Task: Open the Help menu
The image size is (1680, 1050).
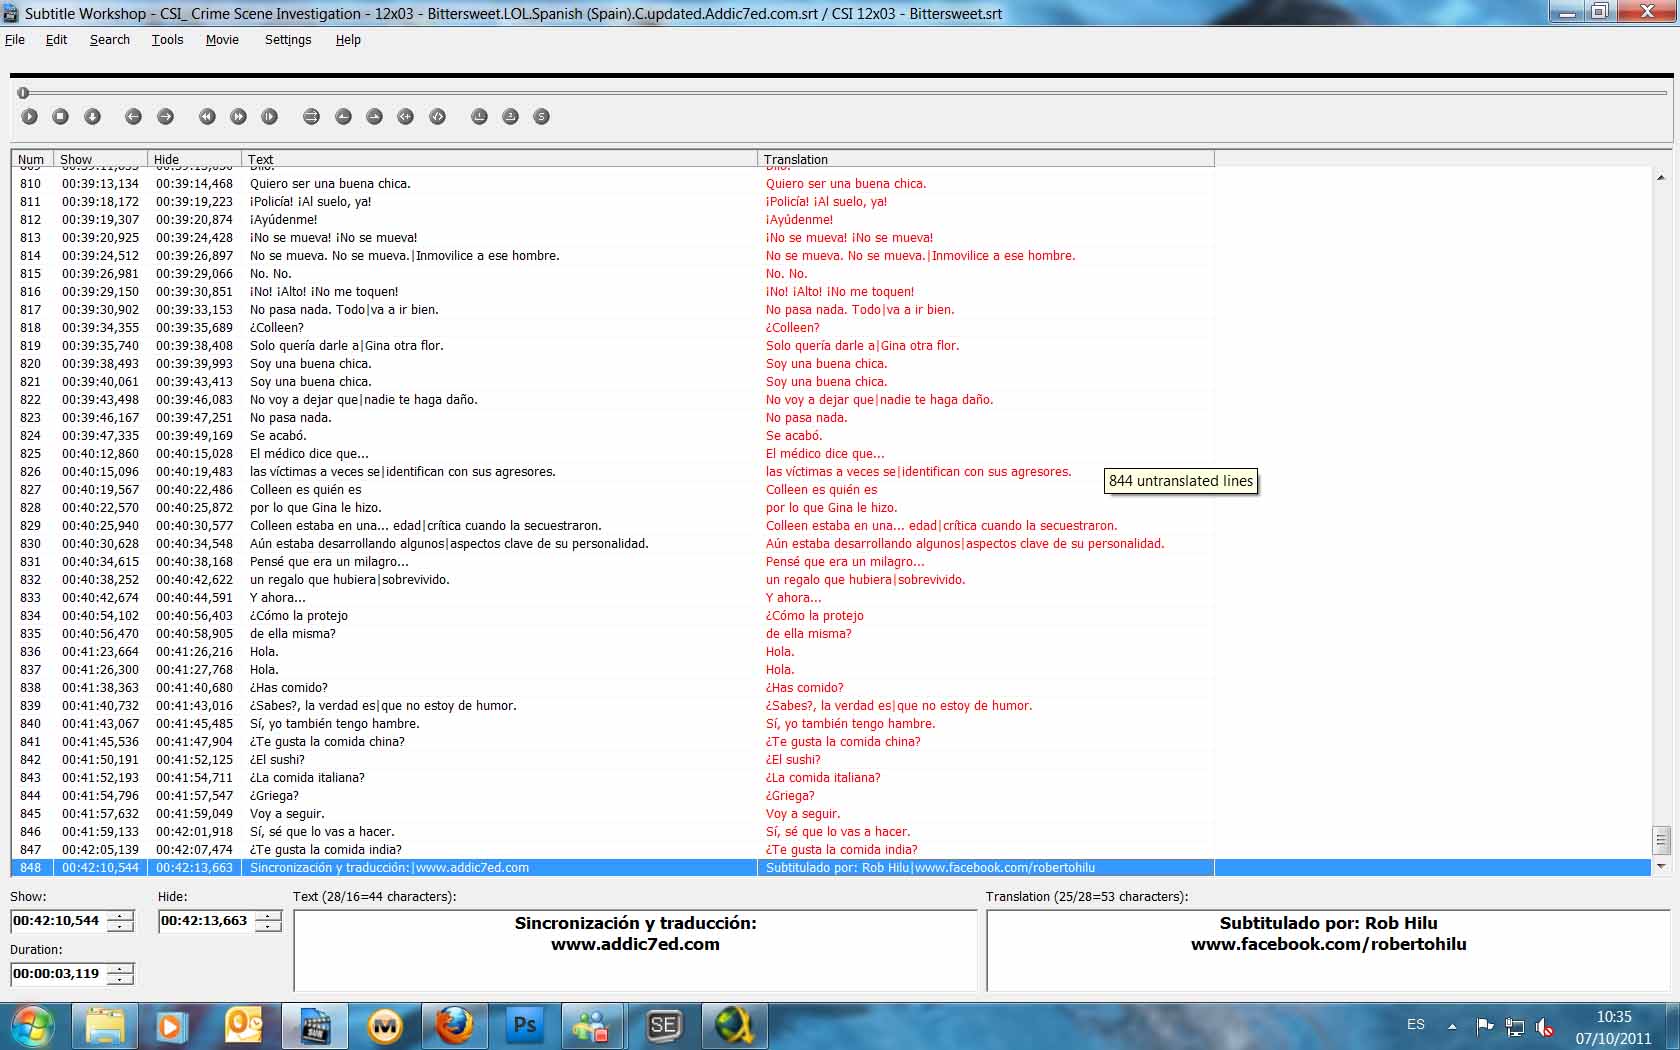Action: pyautogui.click(x=348, y=40)
